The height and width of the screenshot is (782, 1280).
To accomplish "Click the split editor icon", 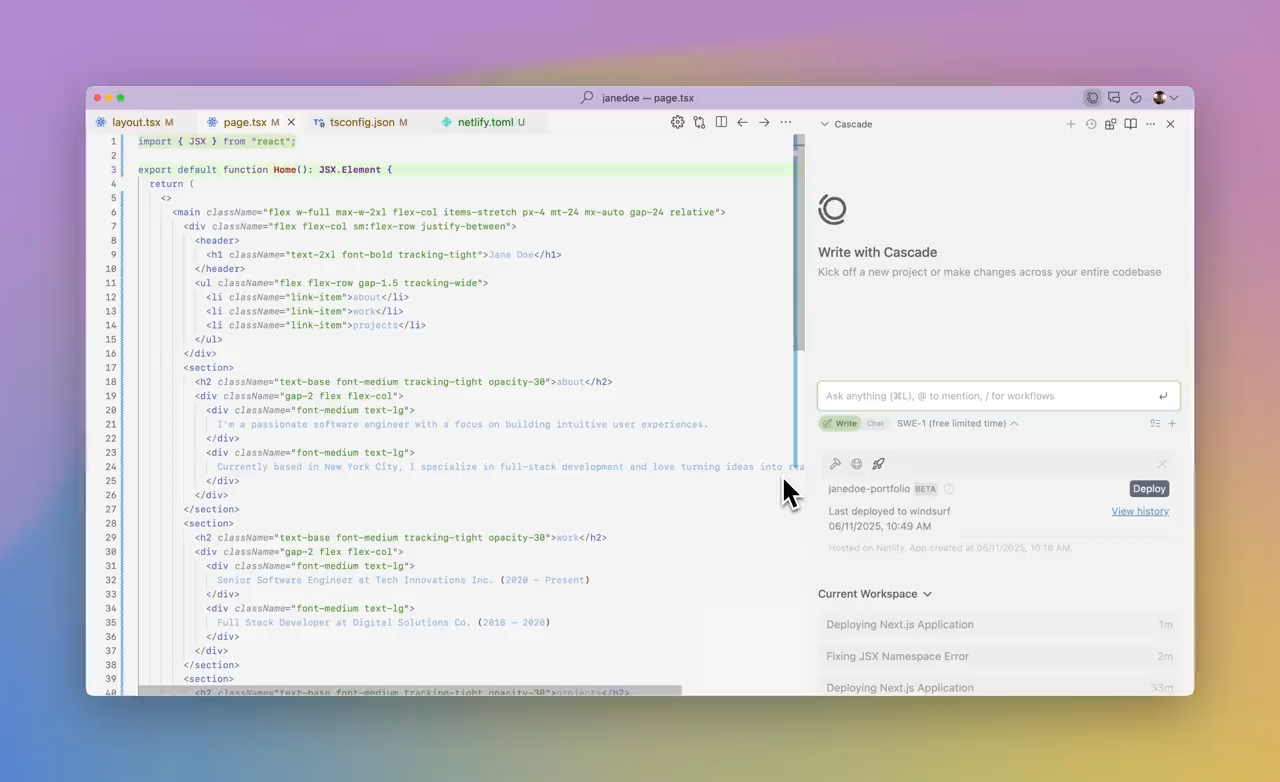I will point(721,122).
